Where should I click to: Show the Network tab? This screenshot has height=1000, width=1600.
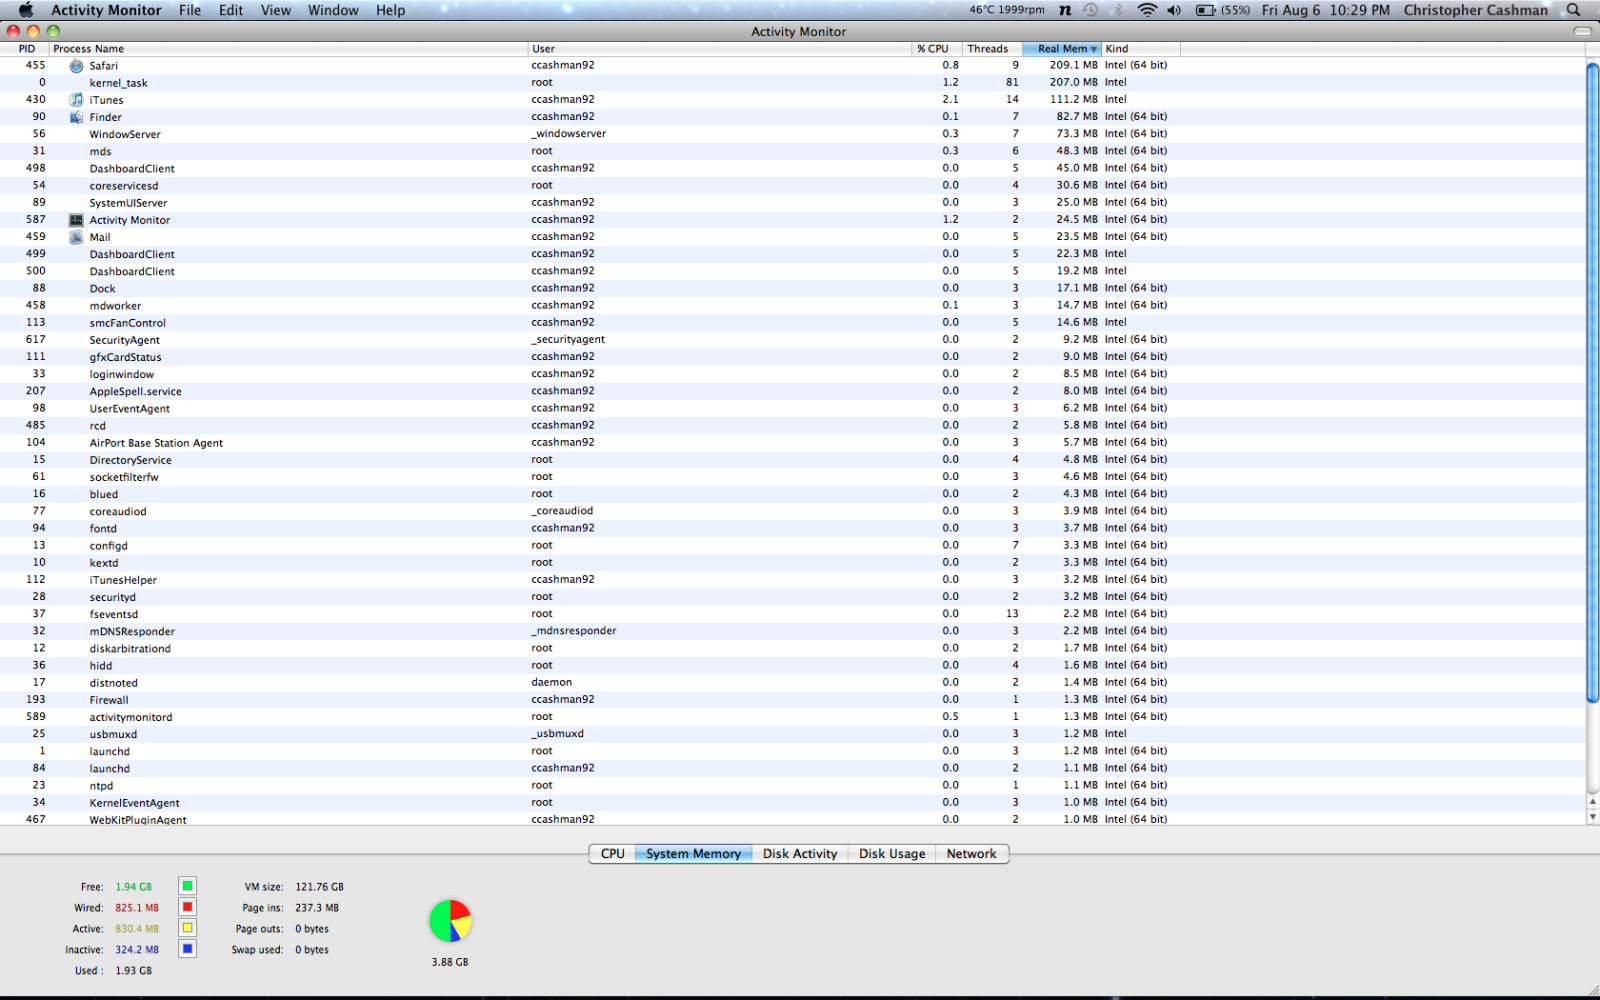pyautogui.click(x=972, y=854)
